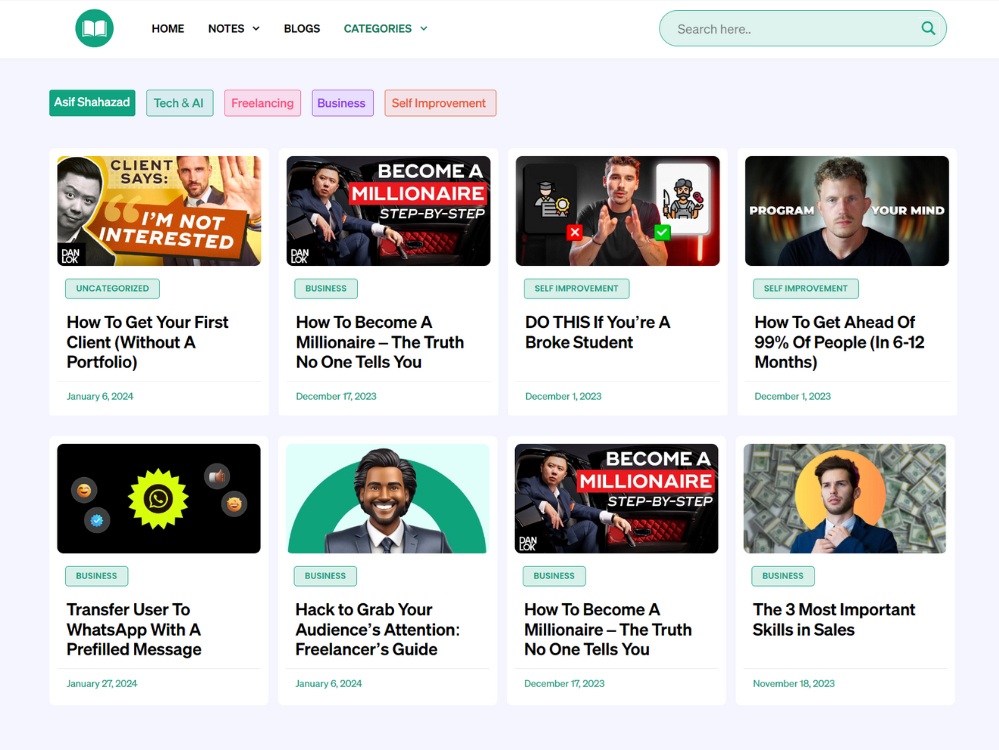999x750 pixels.
Task: Click the Program Your Mind thumbnail
Action: point(847,211)
